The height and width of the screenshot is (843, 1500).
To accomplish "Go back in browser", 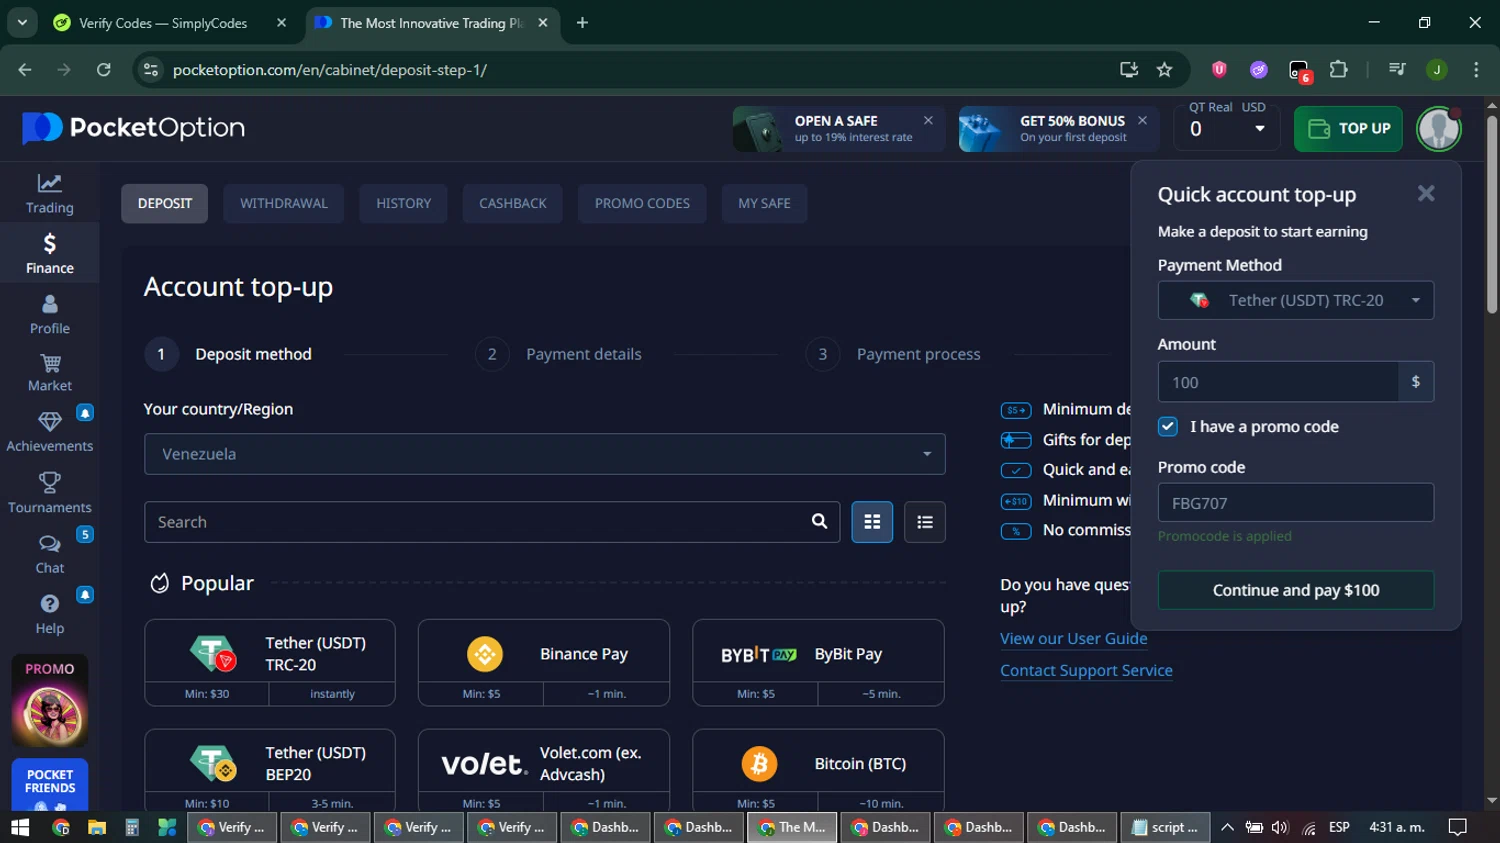I will pos(25,69).
